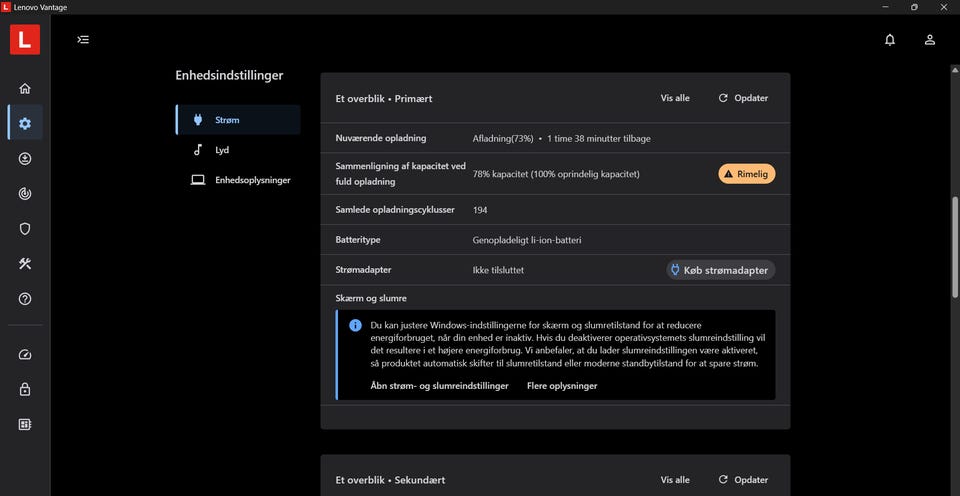Open notifications bell
This screenshot has height=496, width=960.
[x=890, y=40]
